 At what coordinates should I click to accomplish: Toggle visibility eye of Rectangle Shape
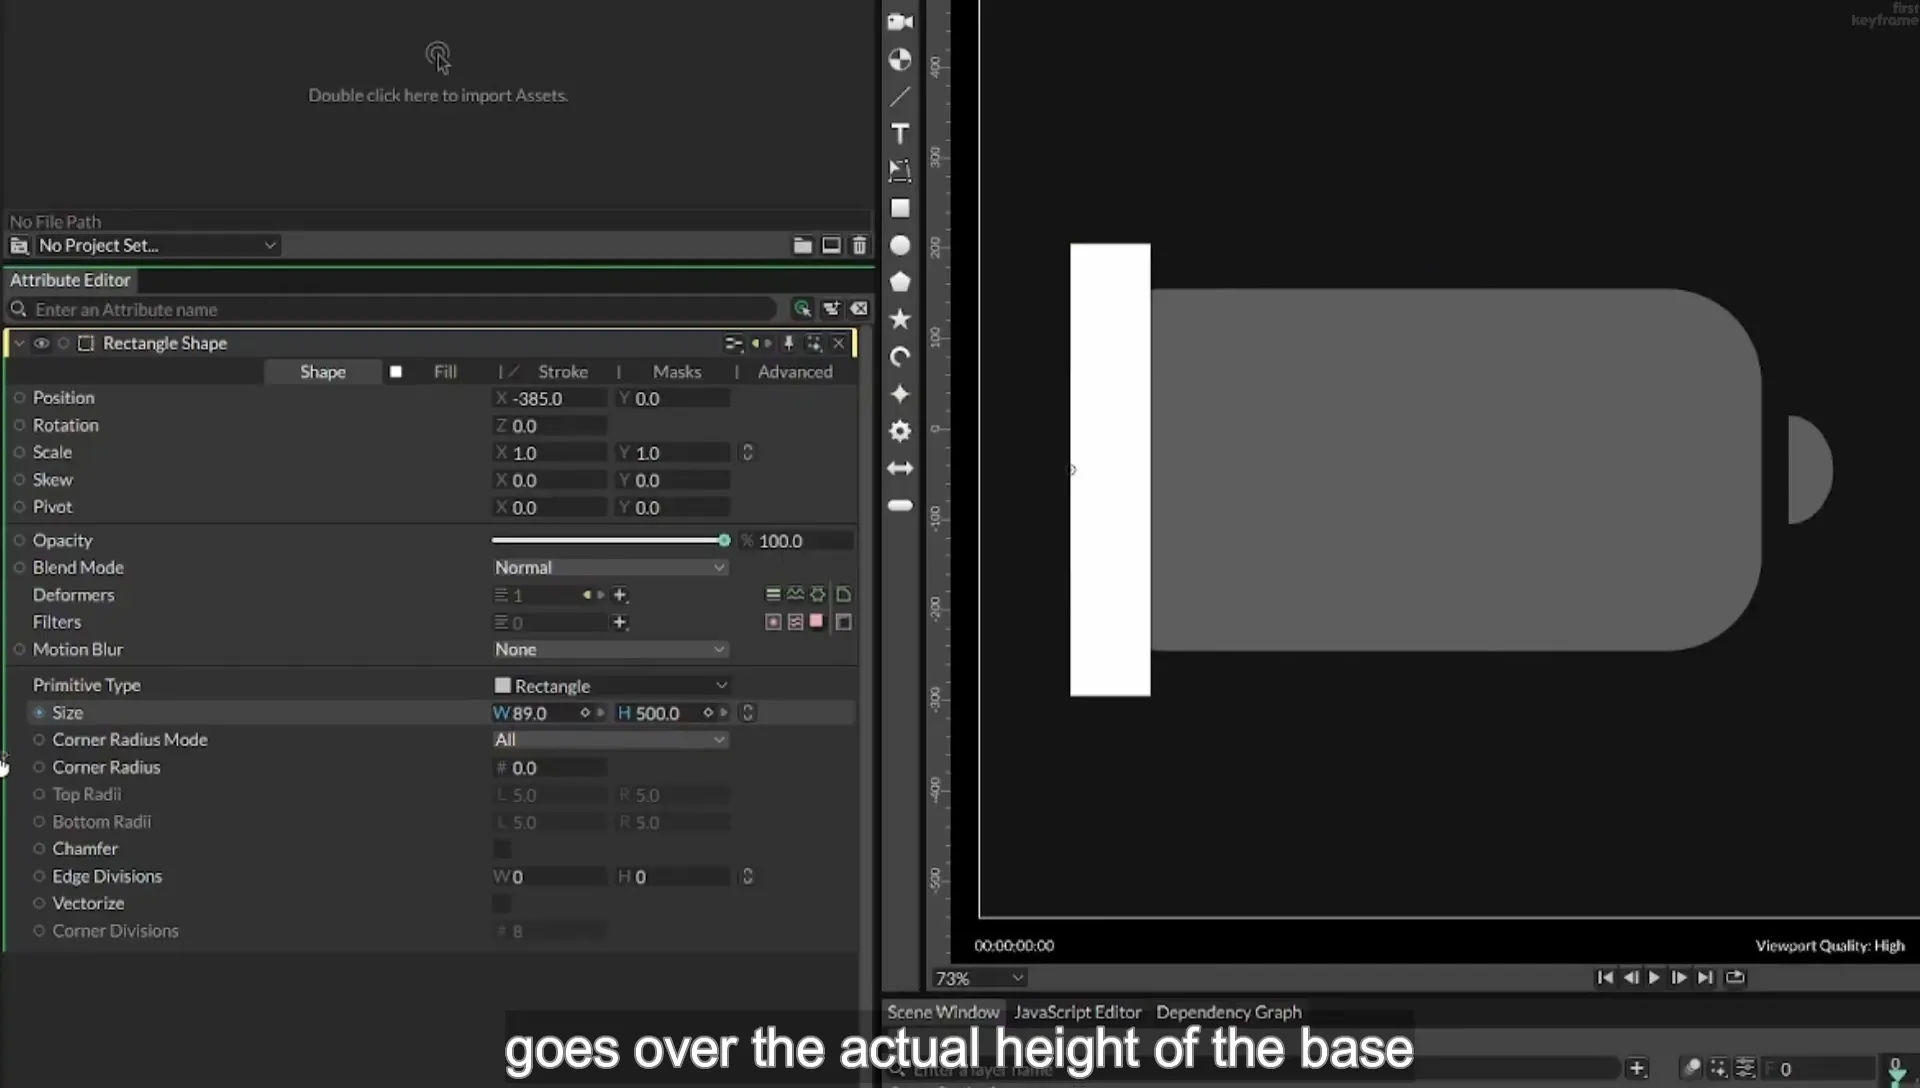41,343
